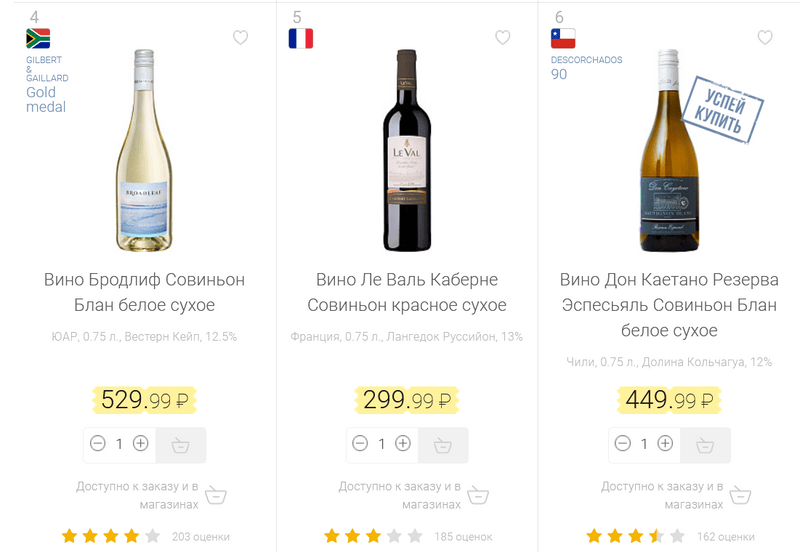The image size is (800, 552).
Task: Decrease quantity of Ле Валь wine
Action: (x=359, y=444)
